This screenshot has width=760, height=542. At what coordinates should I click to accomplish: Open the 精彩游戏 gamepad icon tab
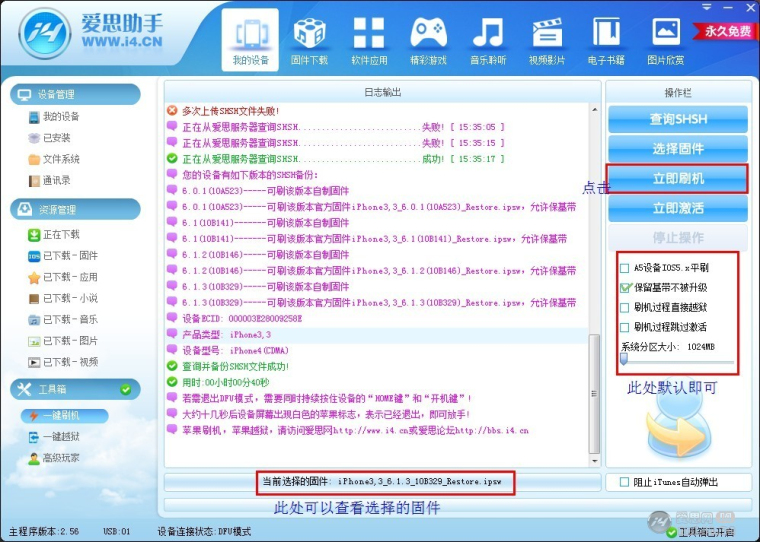428,40
